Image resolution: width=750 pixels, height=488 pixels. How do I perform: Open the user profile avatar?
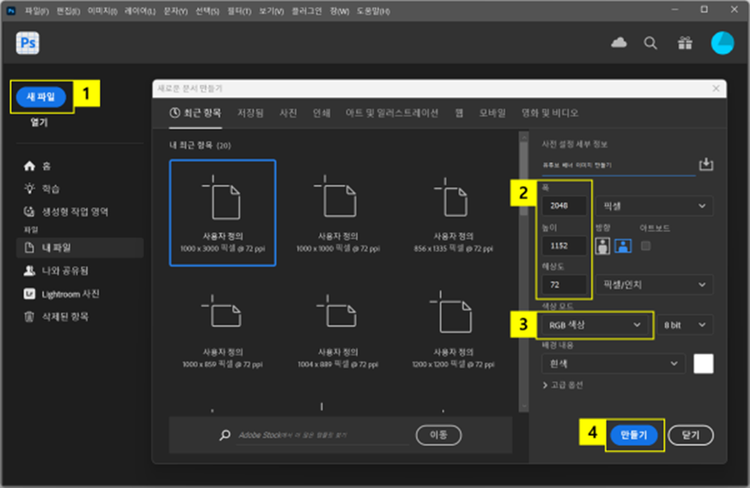click(x=722, y=43)
